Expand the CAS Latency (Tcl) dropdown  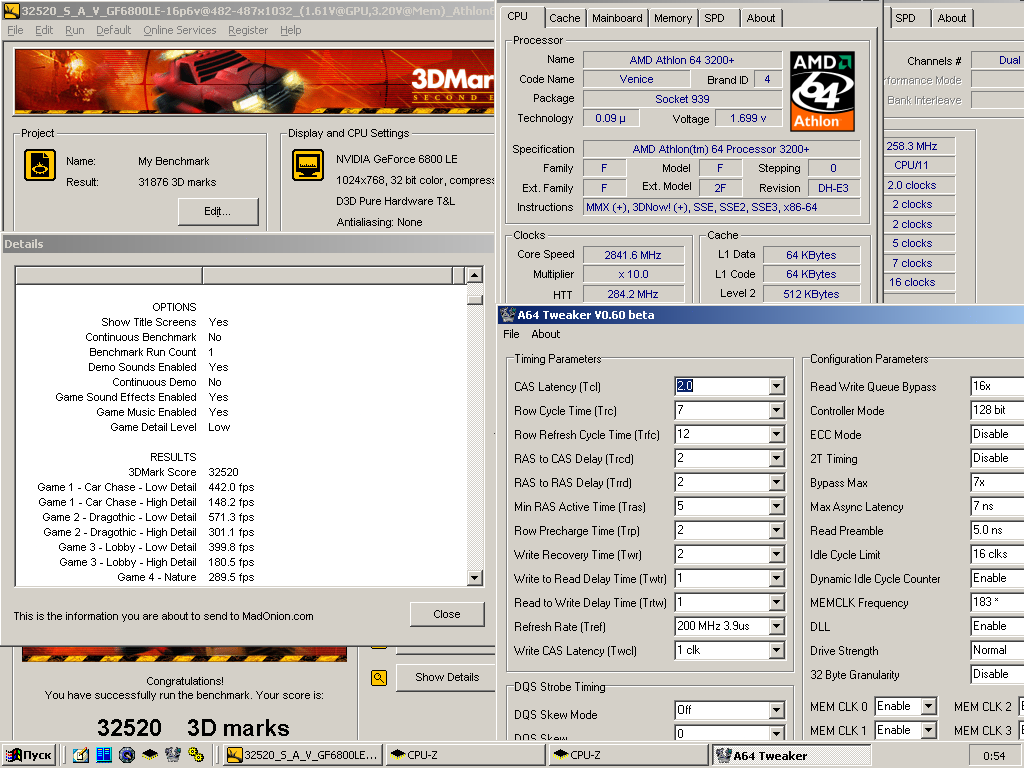tap(776, 387)
